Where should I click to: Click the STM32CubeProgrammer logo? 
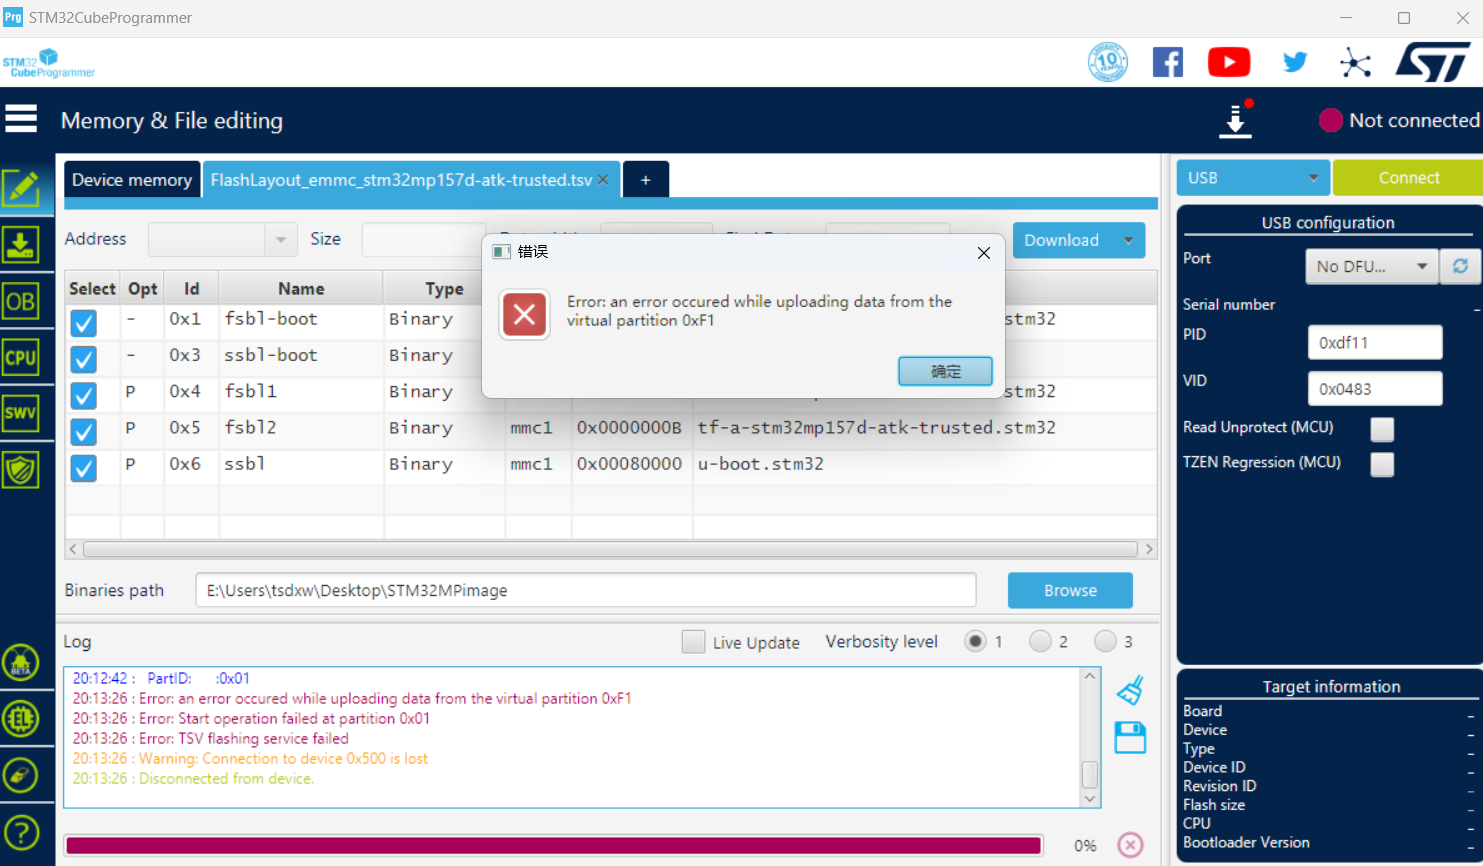click(x=48, y=63)
